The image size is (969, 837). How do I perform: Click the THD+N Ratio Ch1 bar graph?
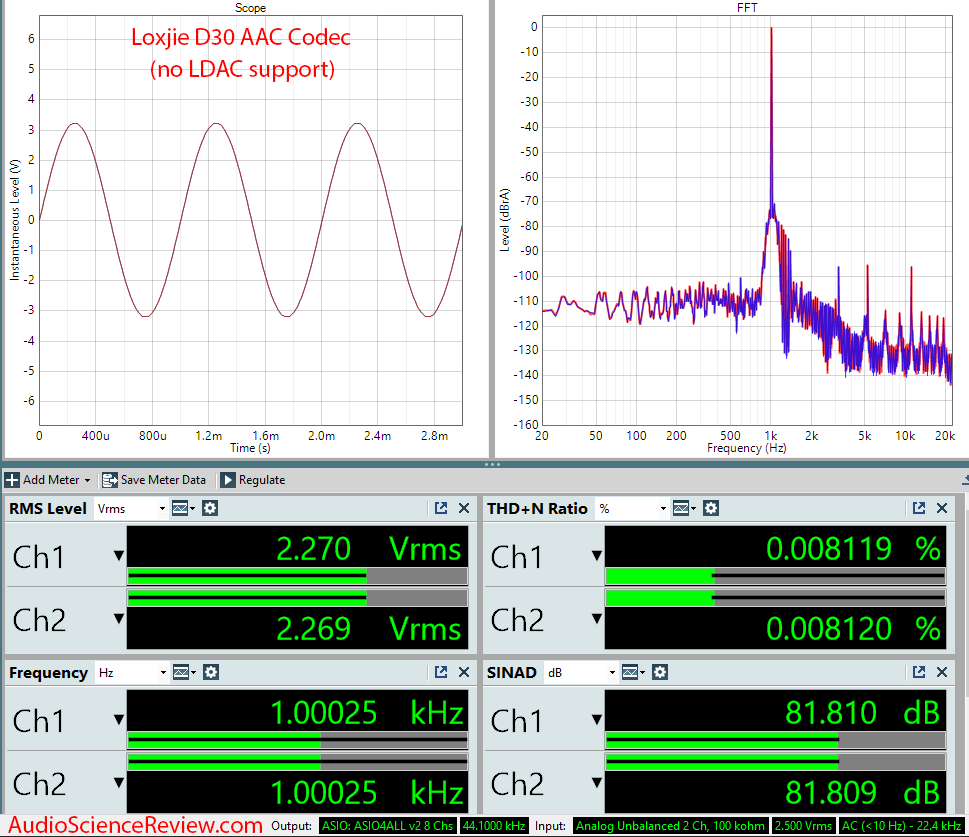[x=775, y=577]
